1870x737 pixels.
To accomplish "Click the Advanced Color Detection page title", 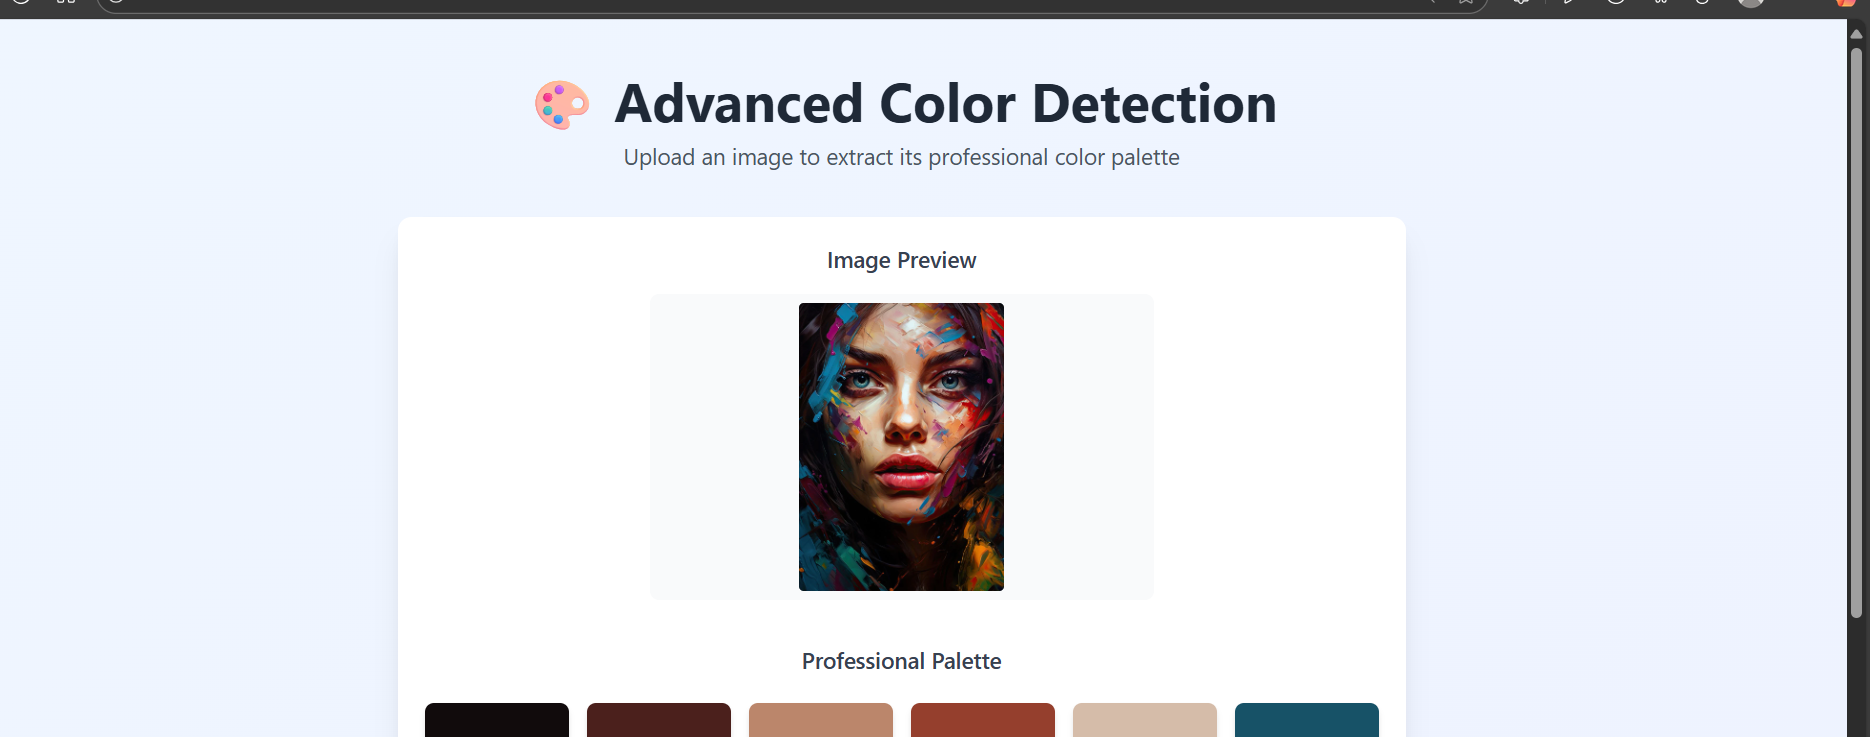I will point(946,103).
